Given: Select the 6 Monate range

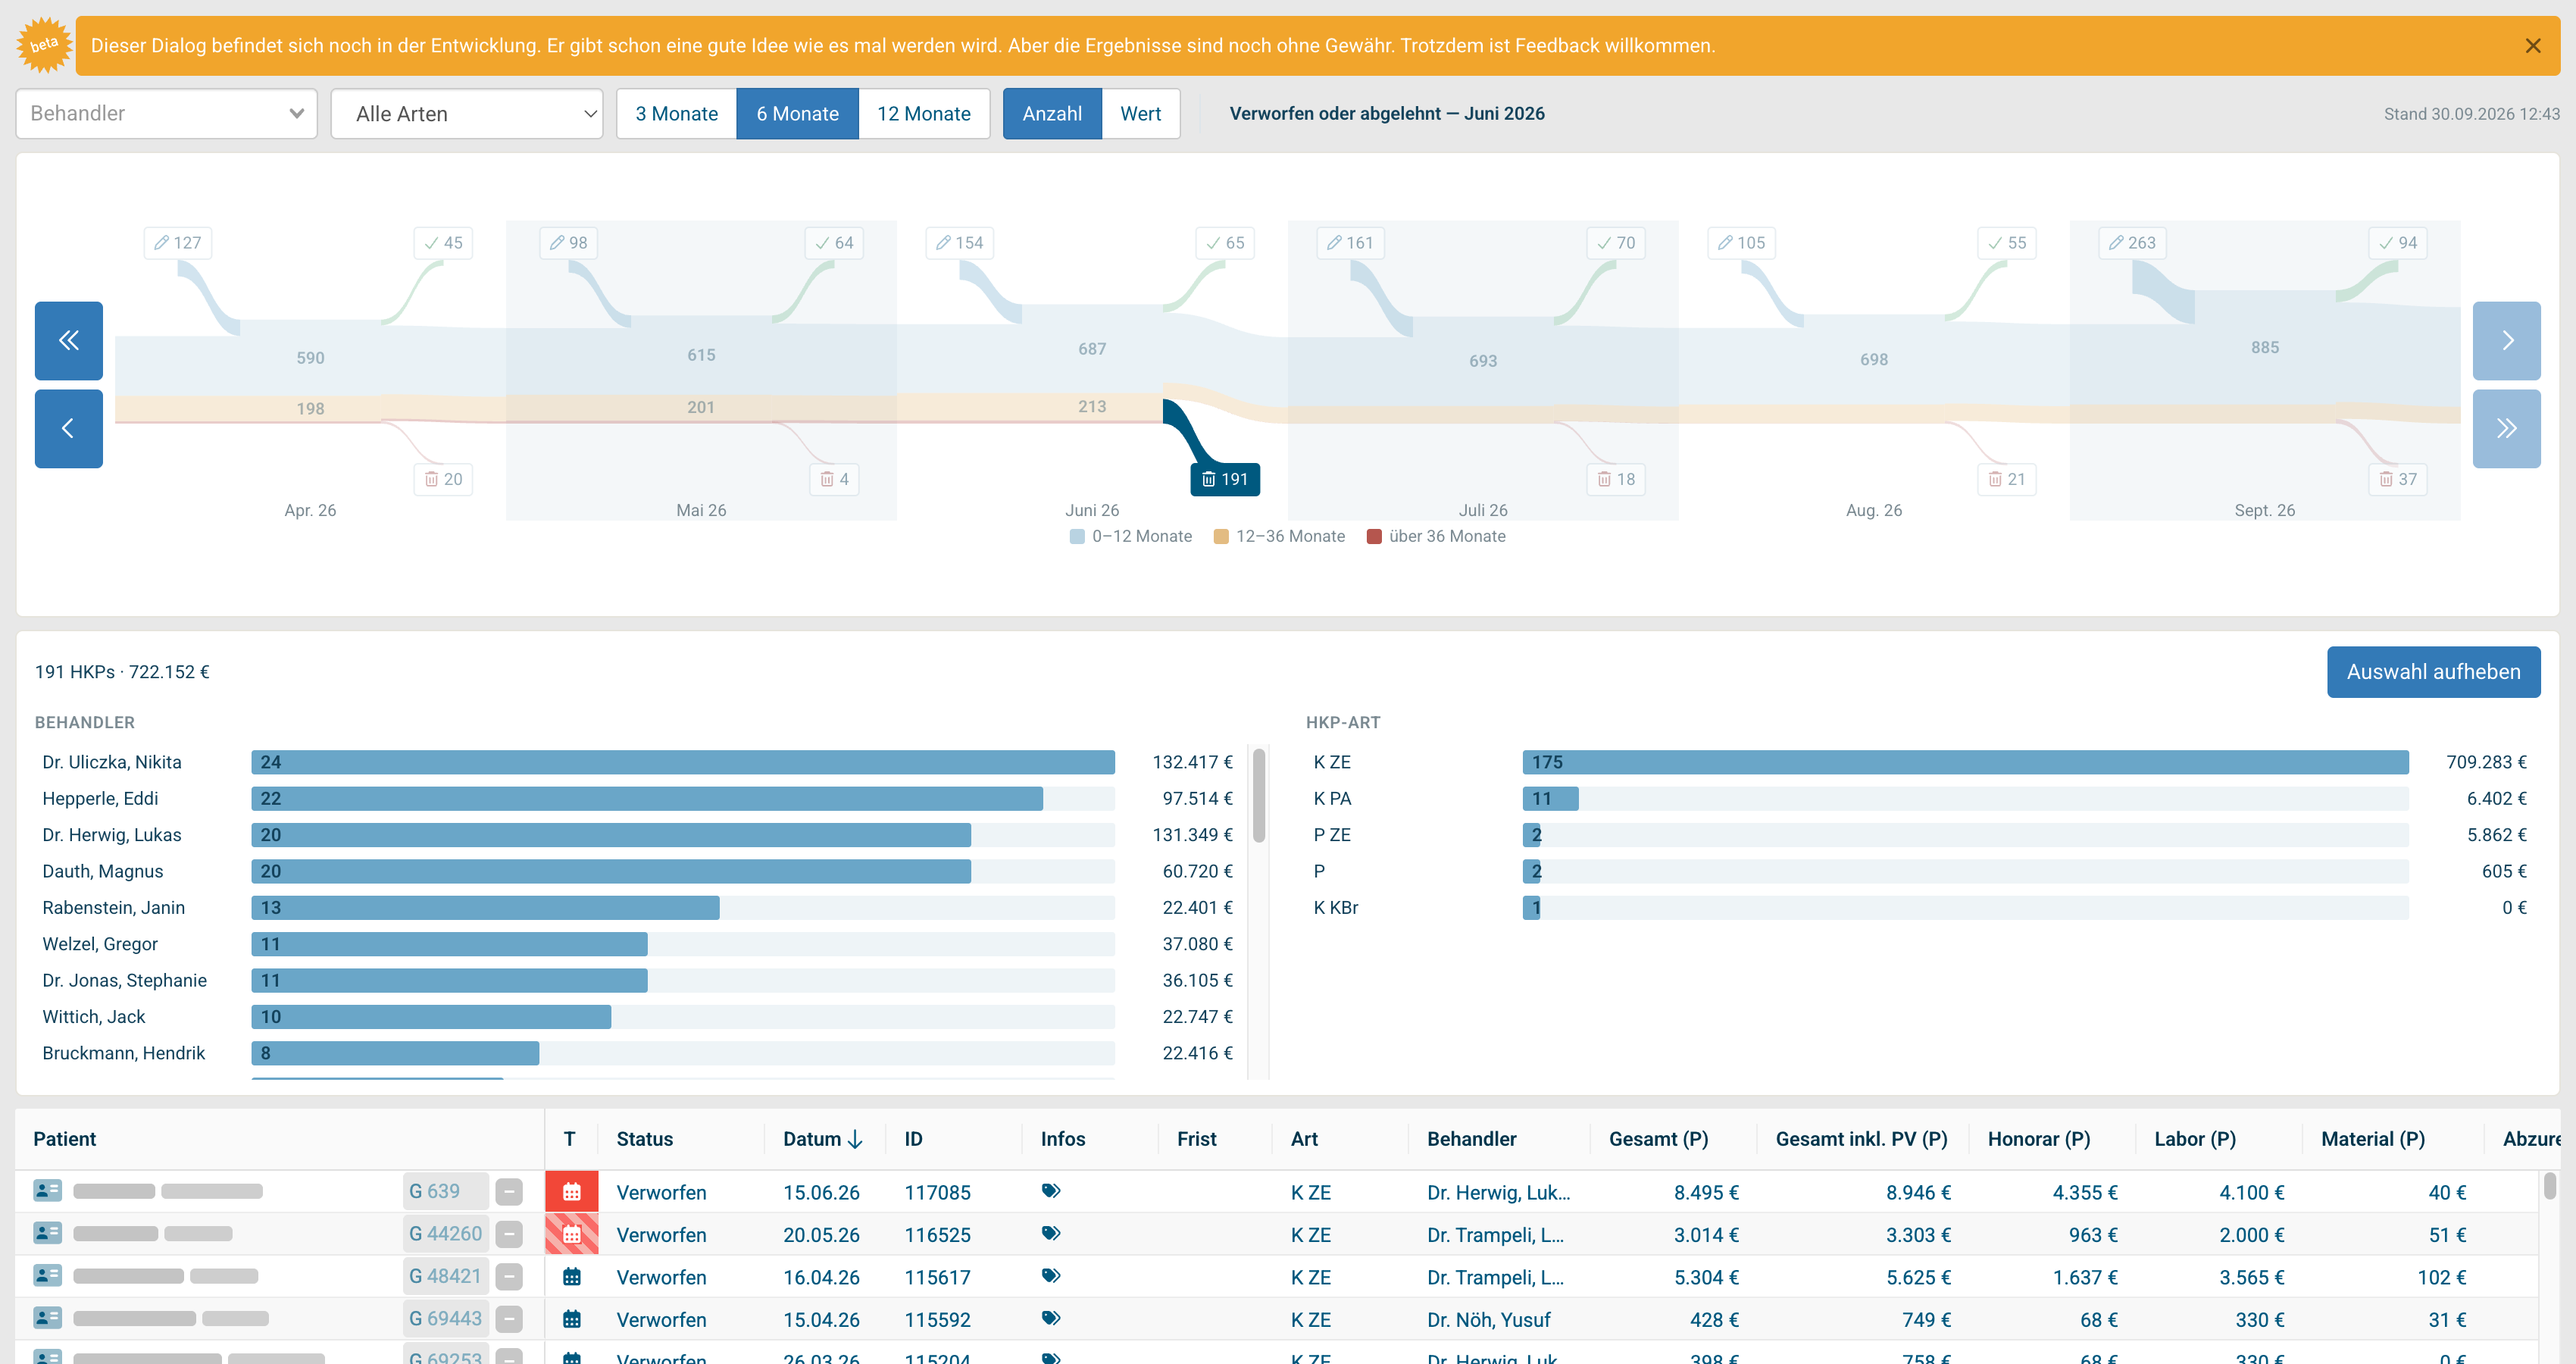Looking at the screenshot, I should click(797, 114).
